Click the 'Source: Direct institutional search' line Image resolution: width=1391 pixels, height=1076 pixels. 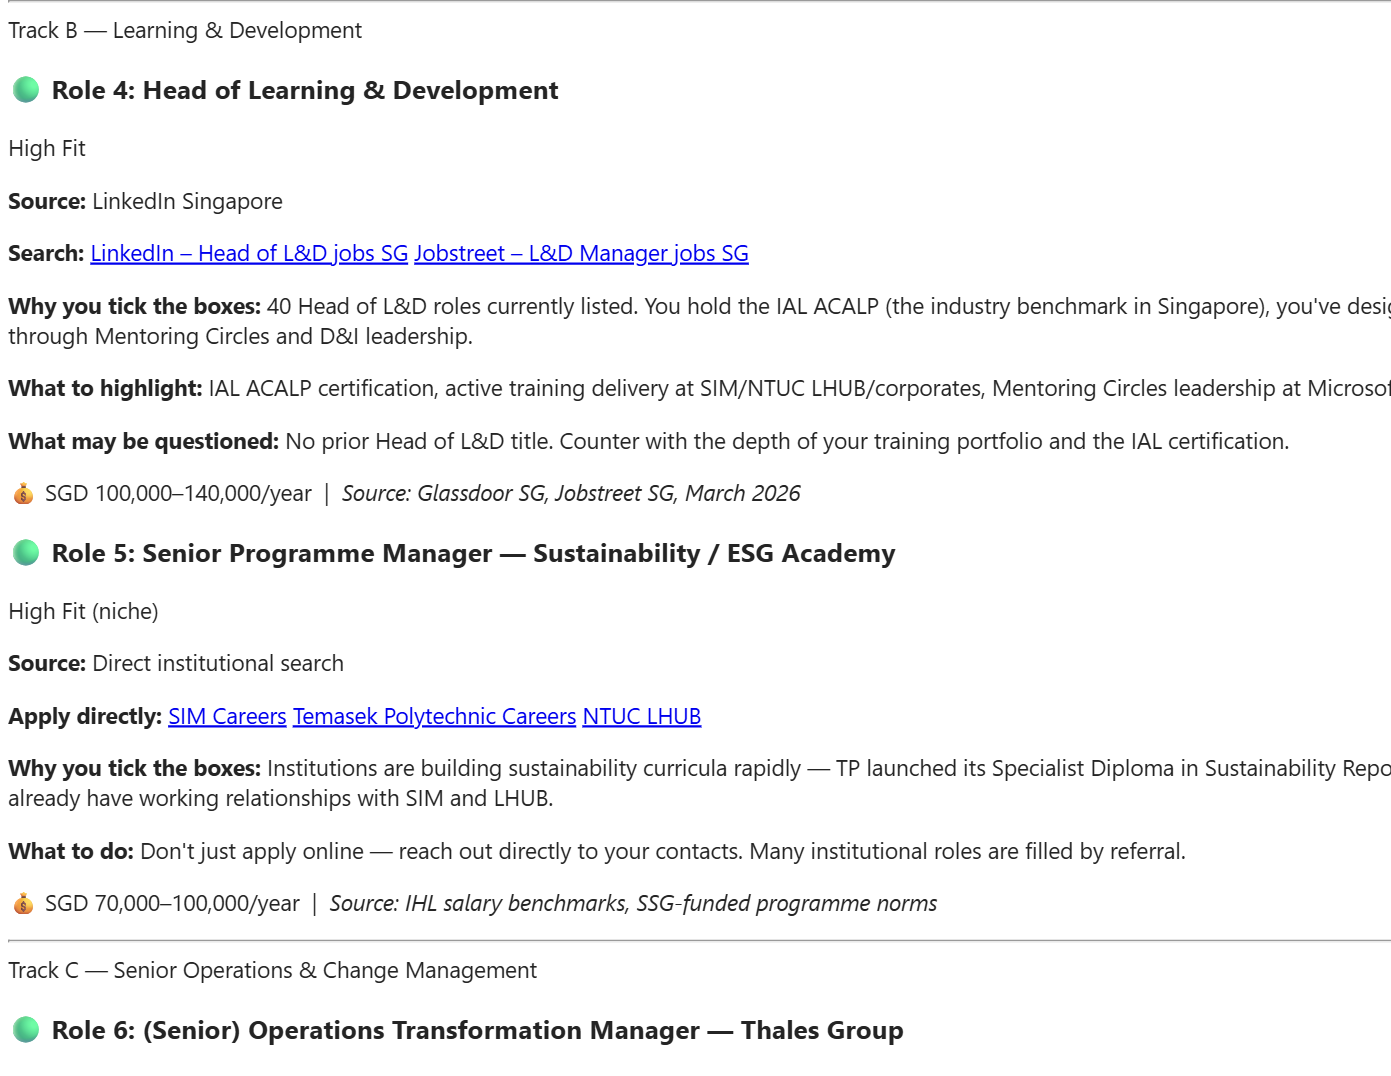click(x=176, y=663)
